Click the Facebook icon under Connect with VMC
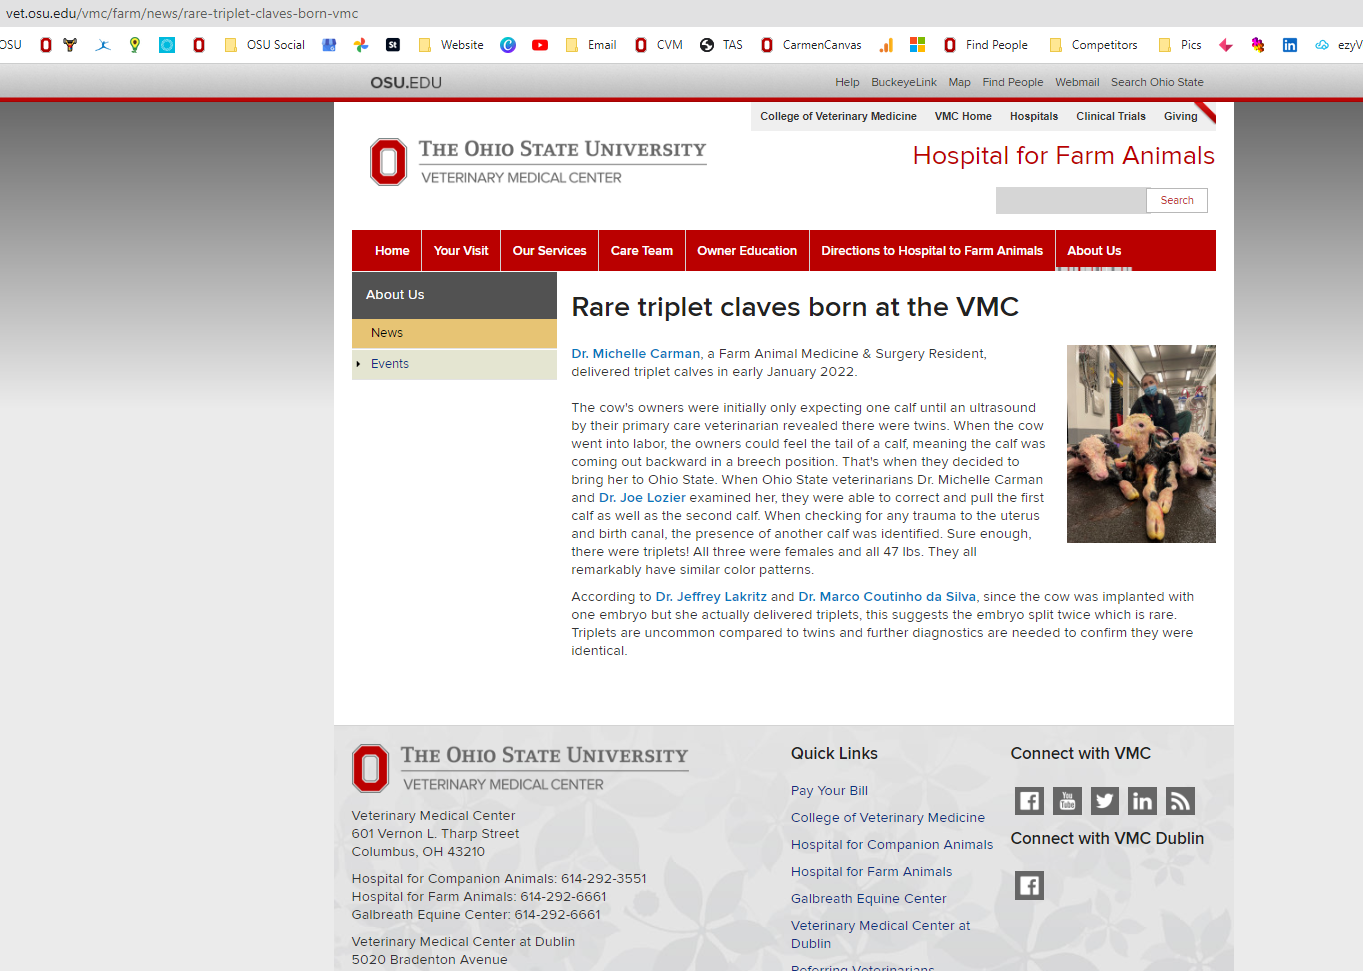The height and width of the screenshot is (971, 1363). tap(1029, 801)
